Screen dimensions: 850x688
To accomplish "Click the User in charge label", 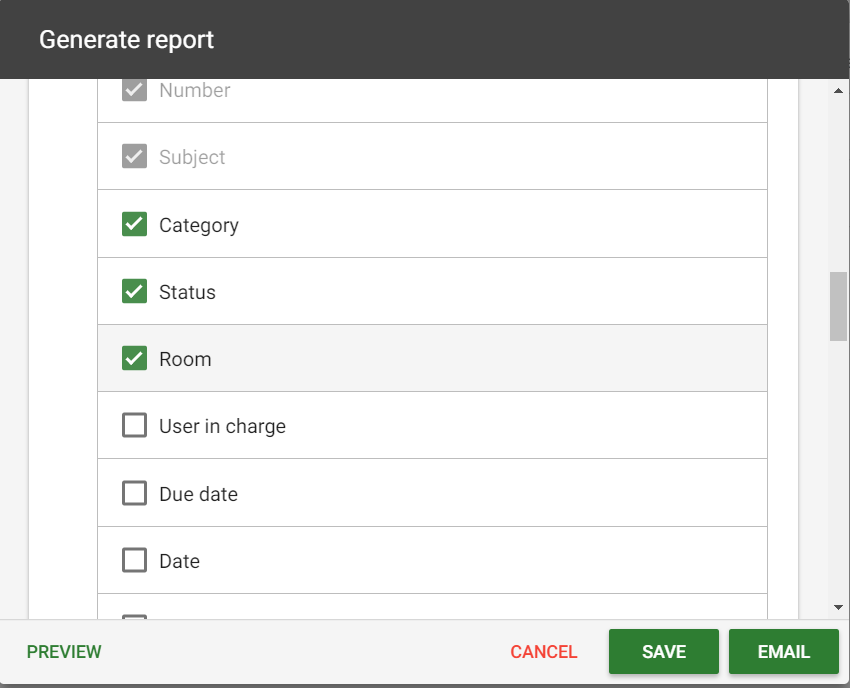I will pyautogui.click(x=222, y=427).
